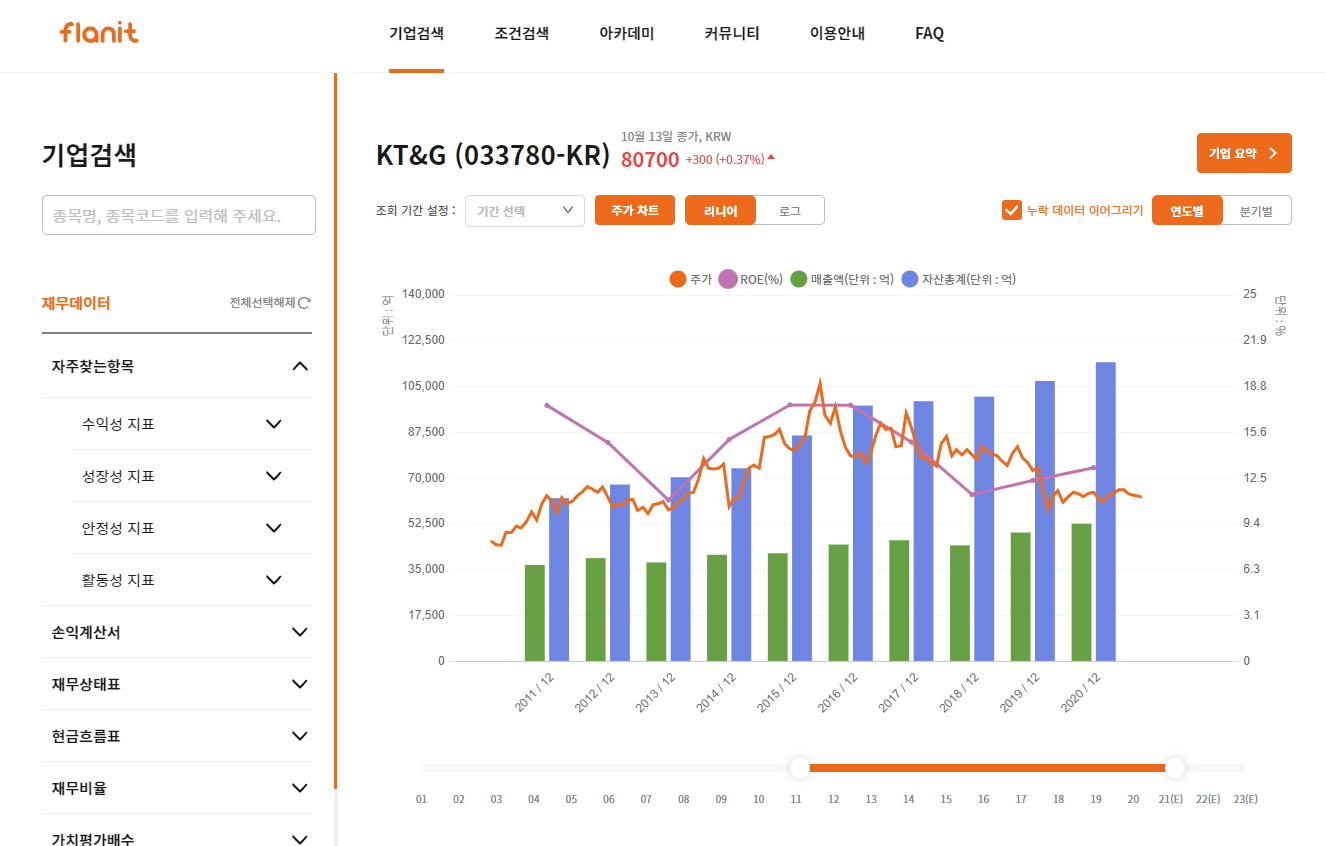Click the right range slider handle
Image resolution: width=1325 pixels, height=846 pixels.
[x=1175, y=767]
